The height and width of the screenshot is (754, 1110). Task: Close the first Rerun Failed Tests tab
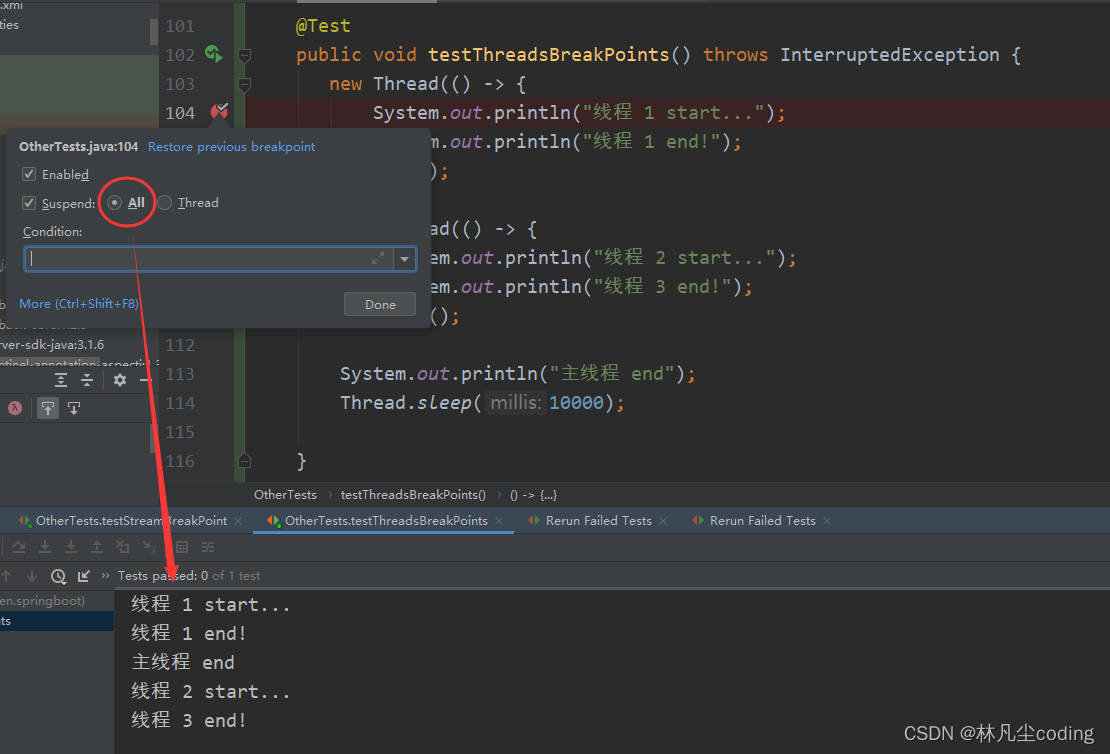click(663, 521)
